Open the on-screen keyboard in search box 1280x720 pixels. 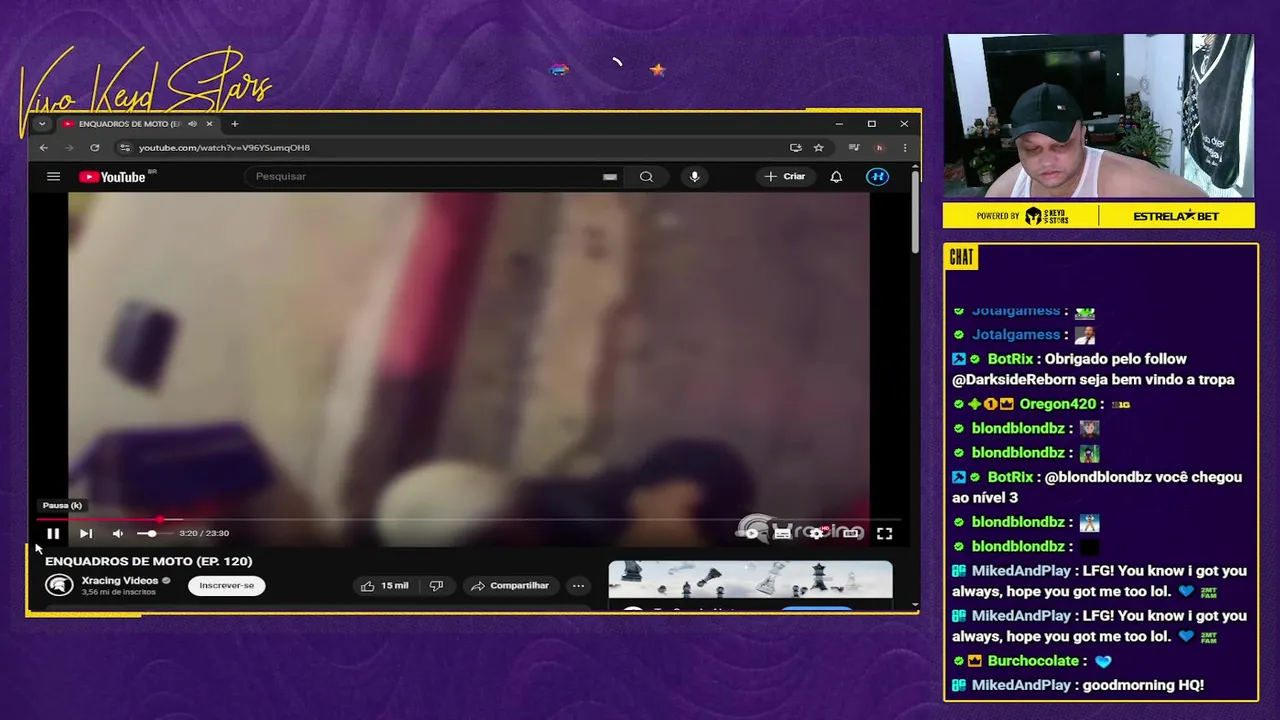click(609, 176)
